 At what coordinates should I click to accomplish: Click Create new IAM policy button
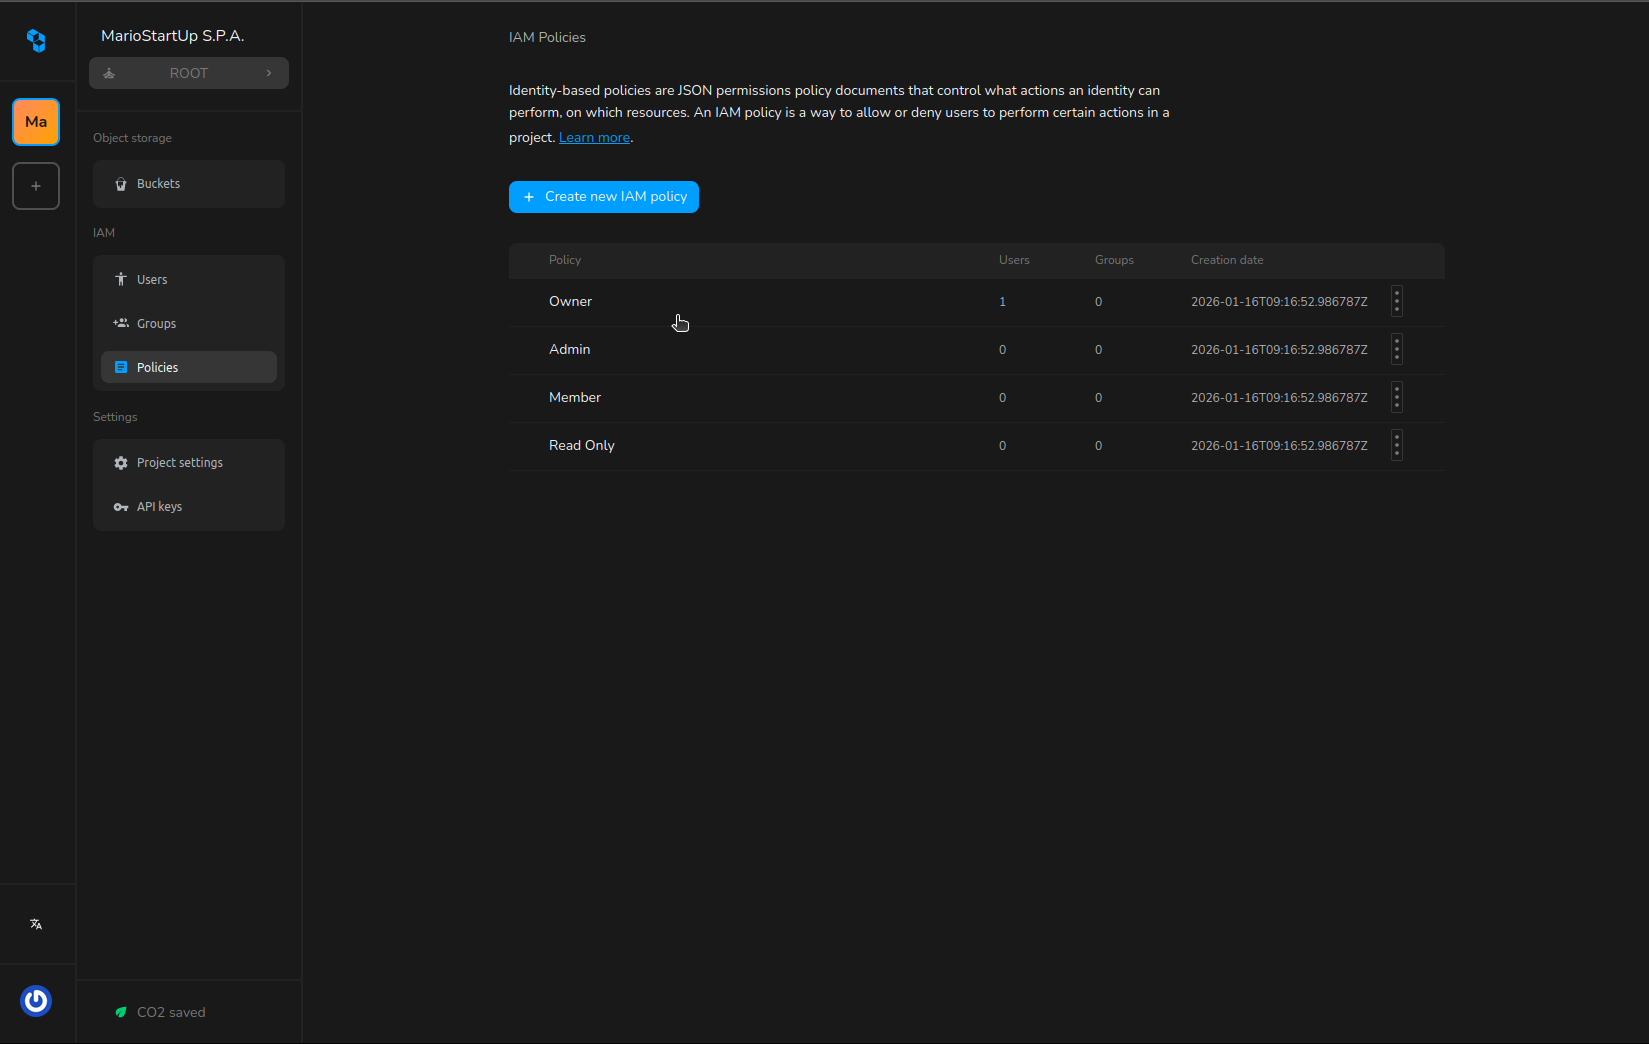point(604,197)
